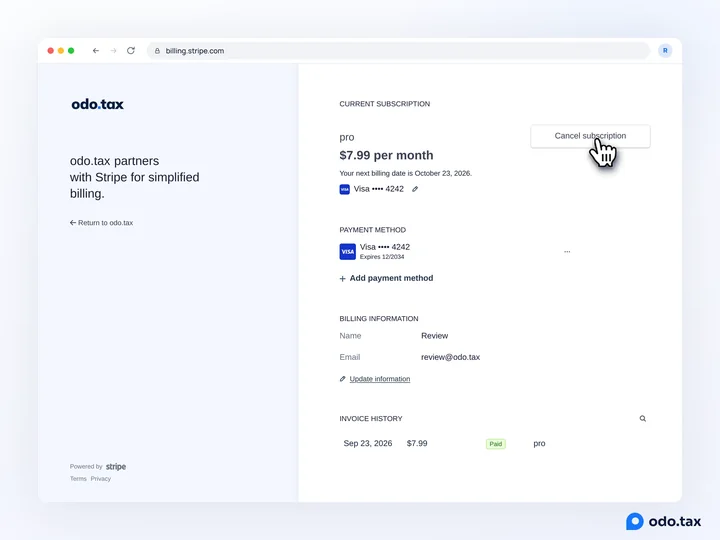Edit the subscription card with the pencil icon

[x=415, y=189]
